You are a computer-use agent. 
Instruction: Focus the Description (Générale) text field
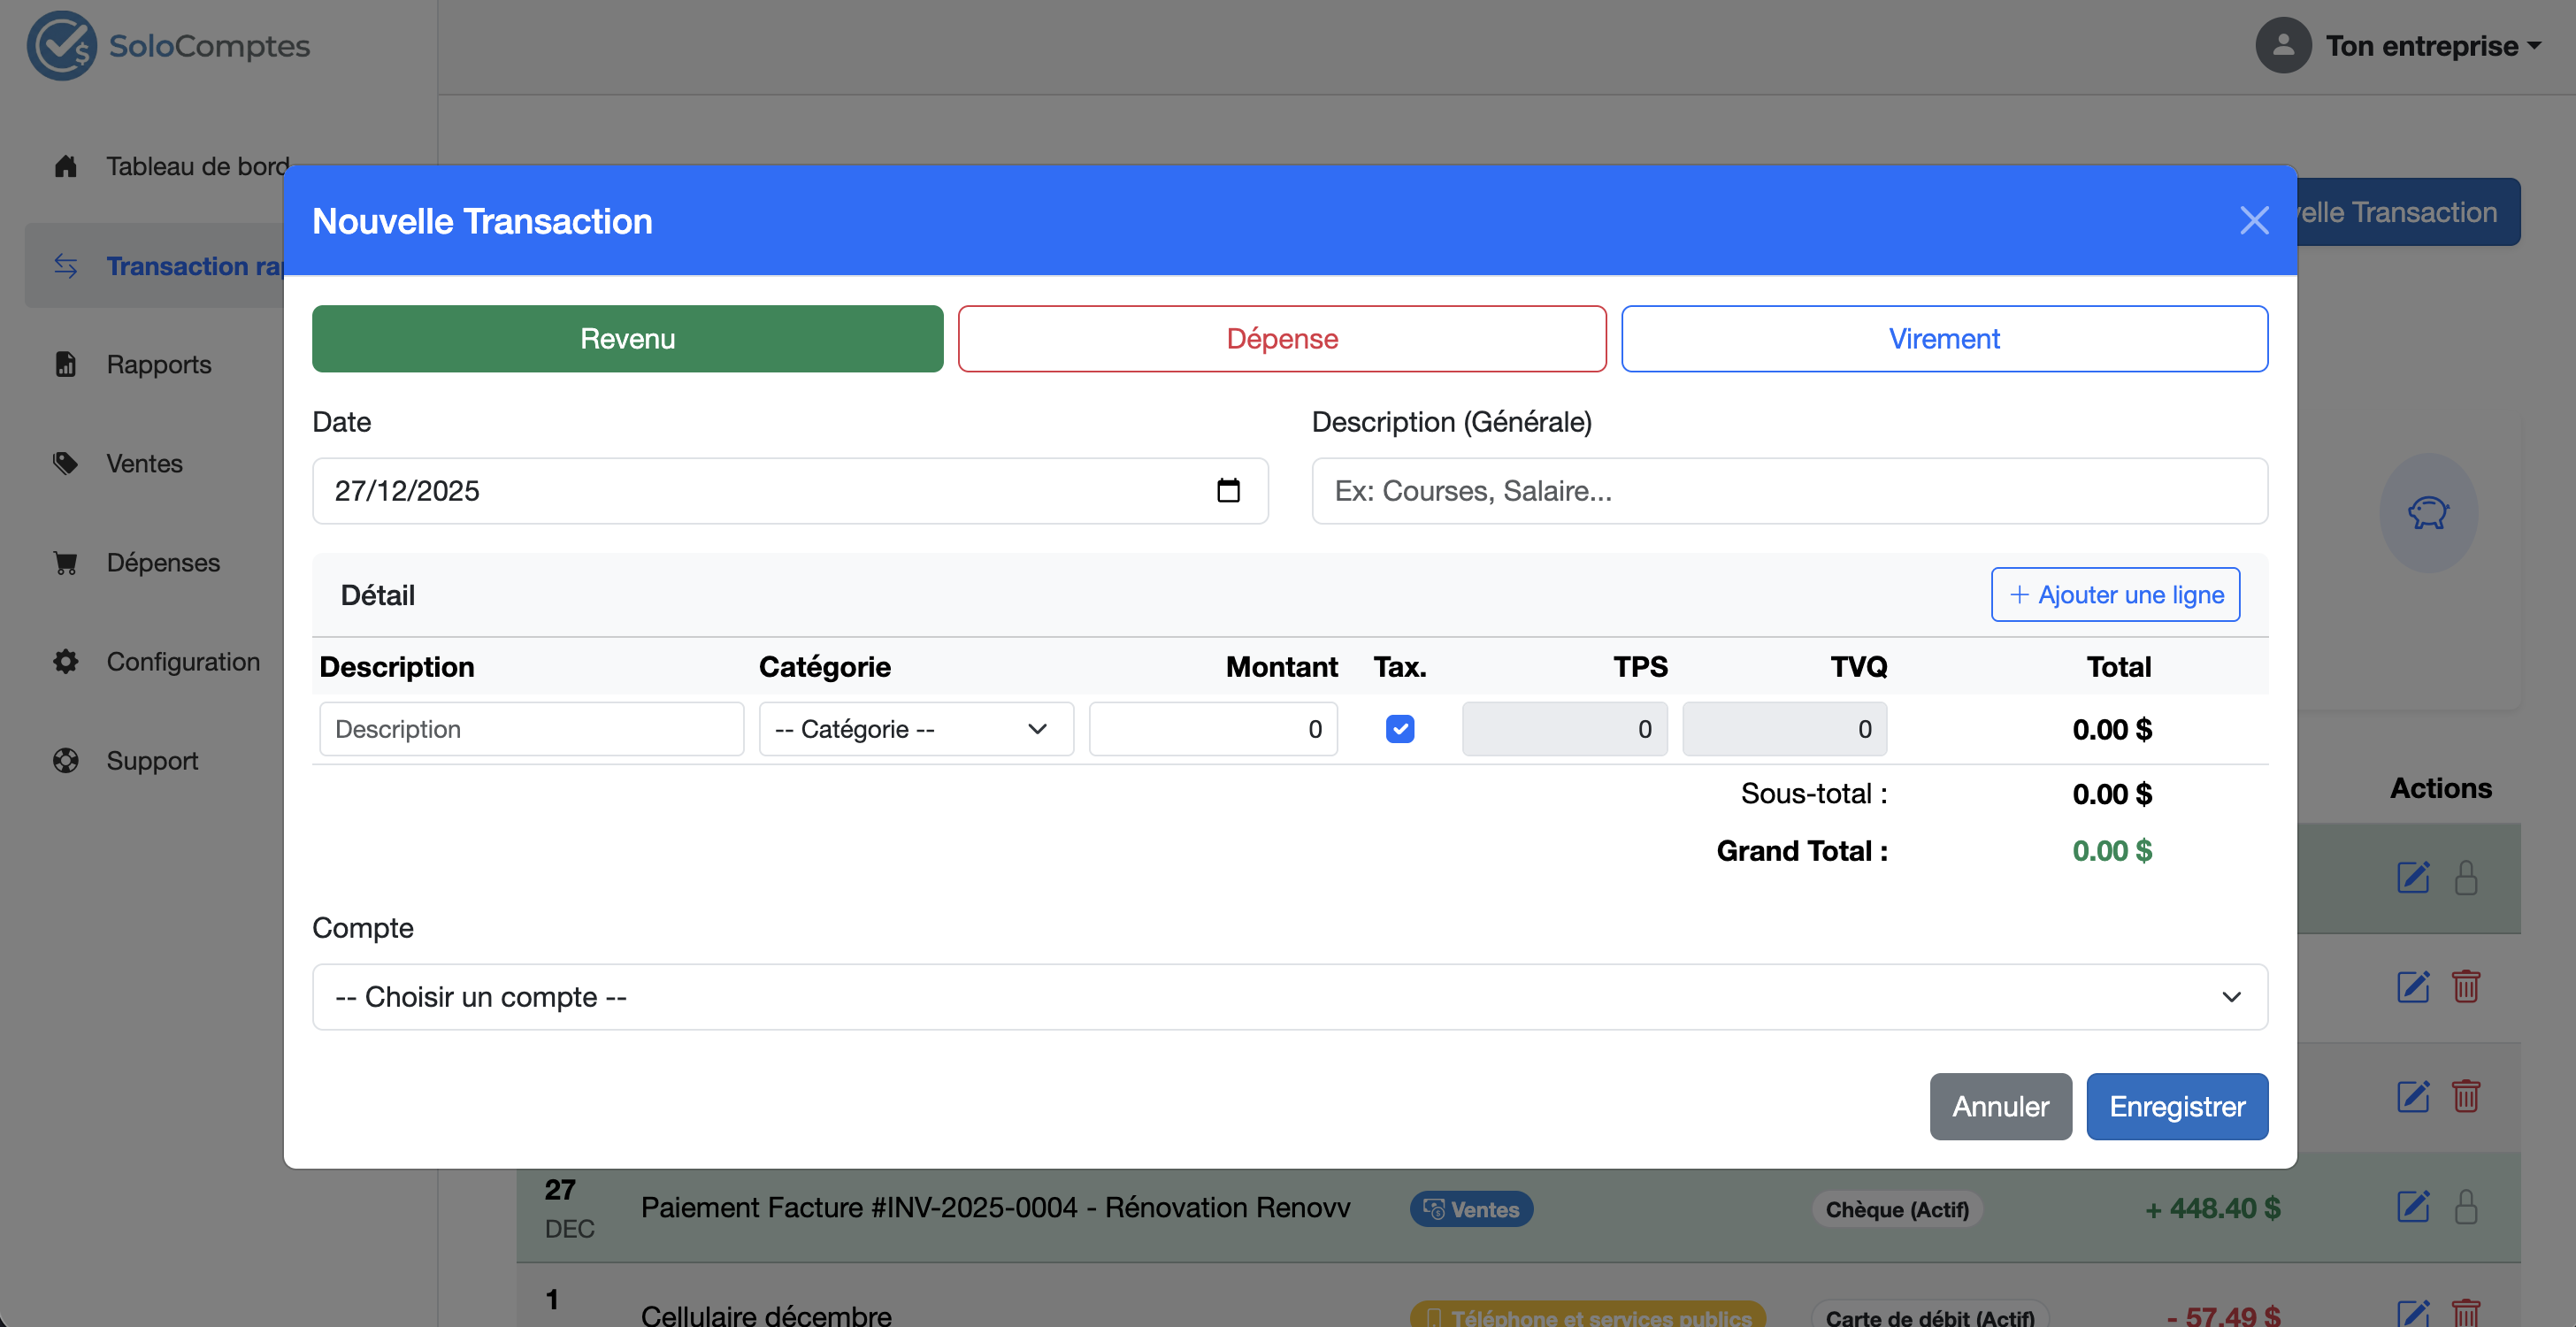coord(1788,491)
